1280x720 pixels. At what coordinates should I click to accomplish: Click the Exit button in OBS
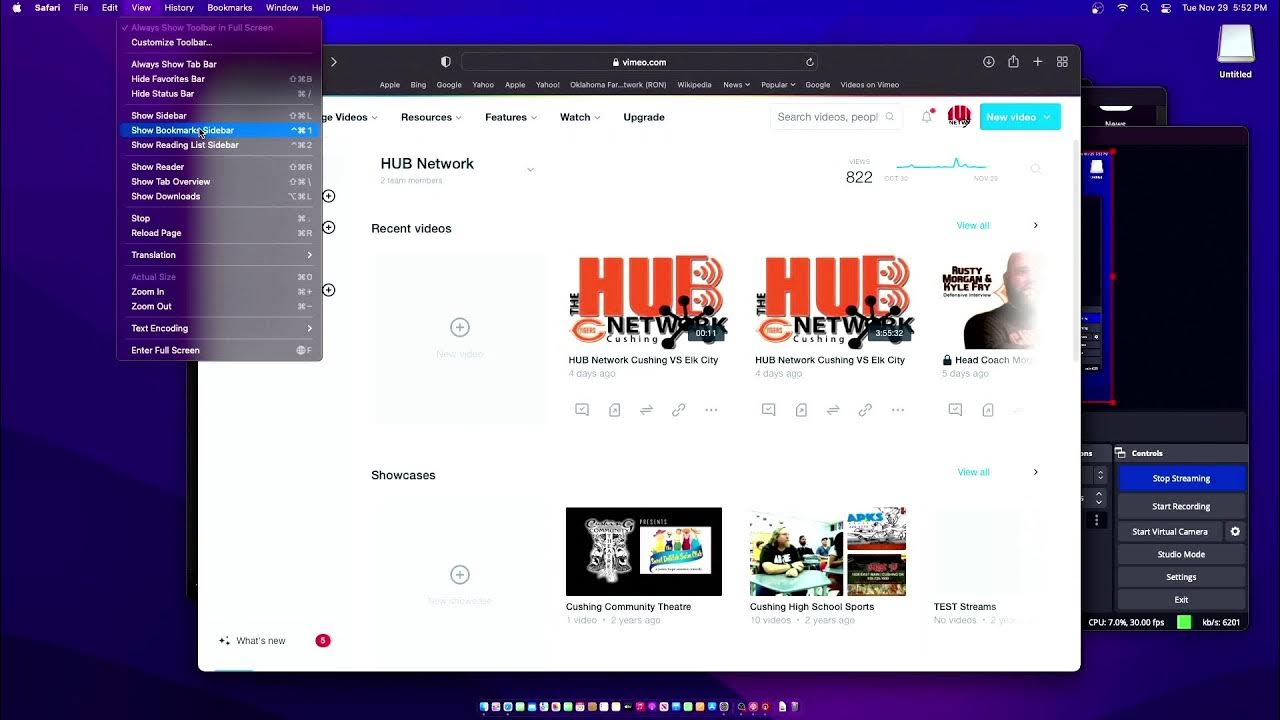click(x=1181, y=600)
